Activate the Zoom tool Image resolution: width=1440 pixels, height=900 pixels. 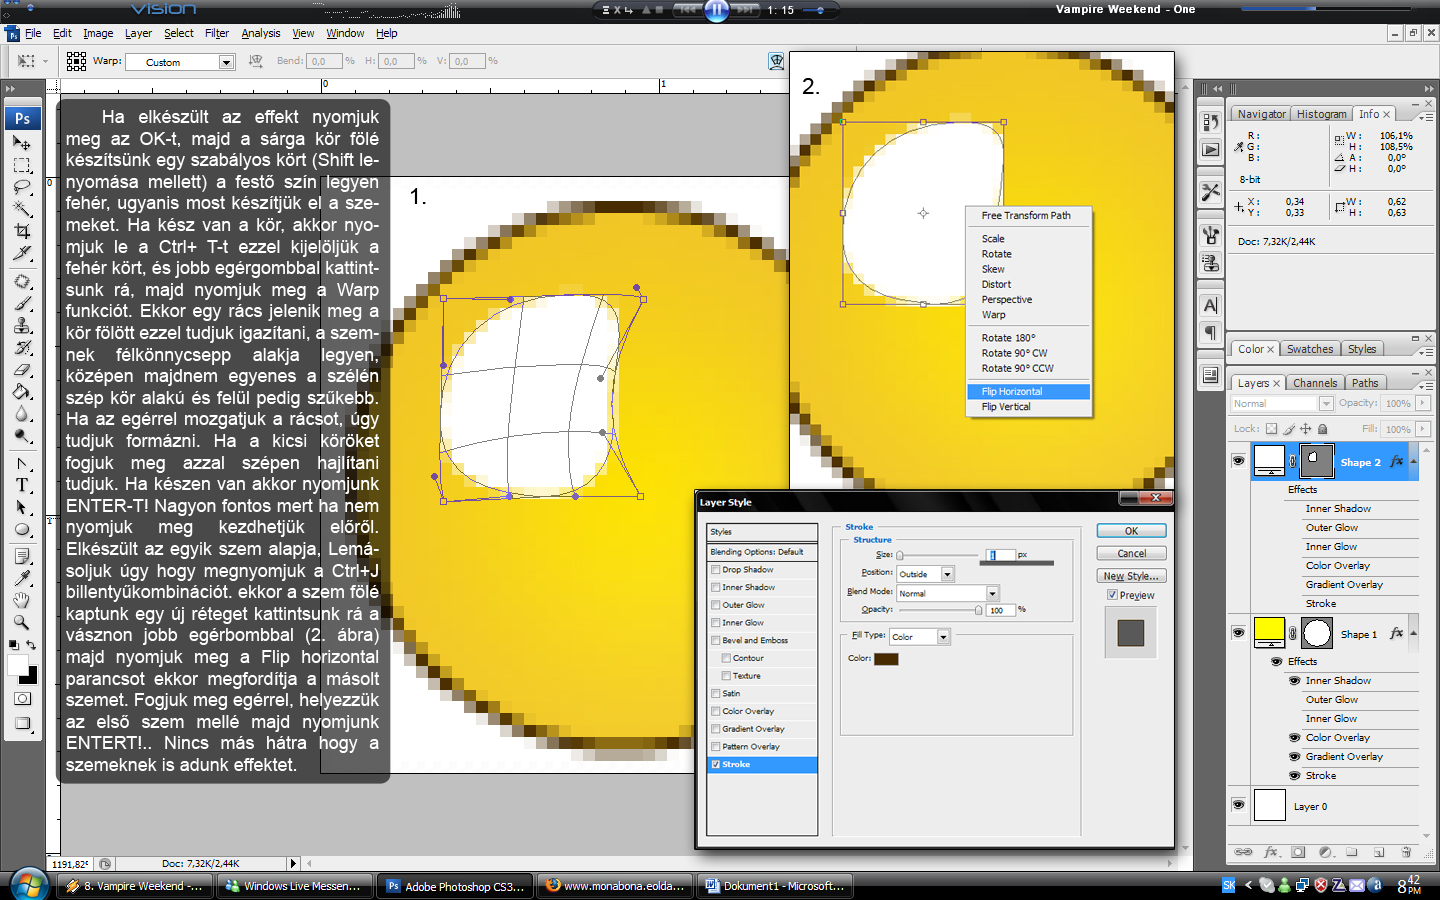22,622
